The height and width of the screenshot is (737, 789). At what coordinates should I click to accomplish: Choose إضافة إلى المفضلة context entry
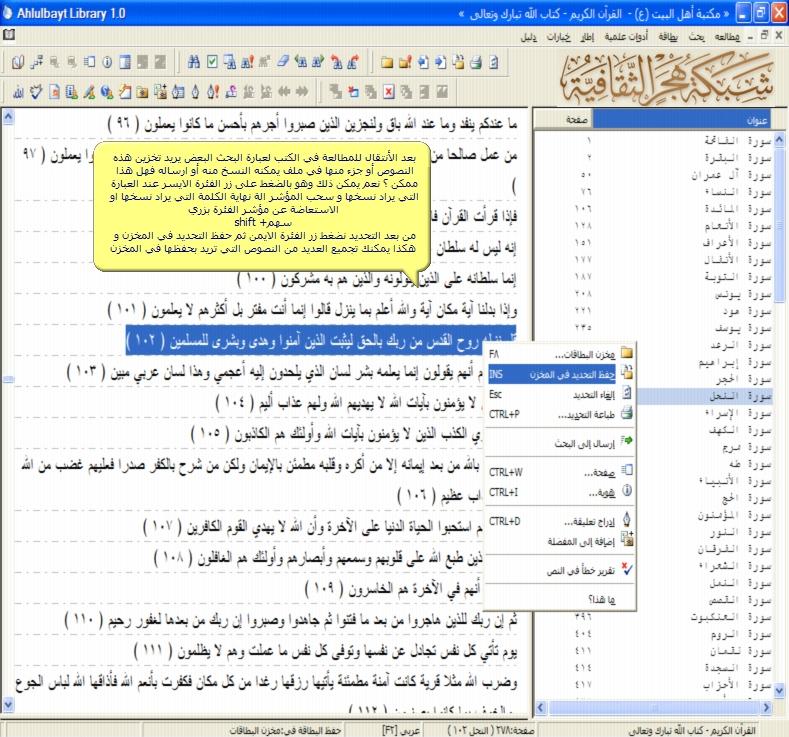pos(561,541)
